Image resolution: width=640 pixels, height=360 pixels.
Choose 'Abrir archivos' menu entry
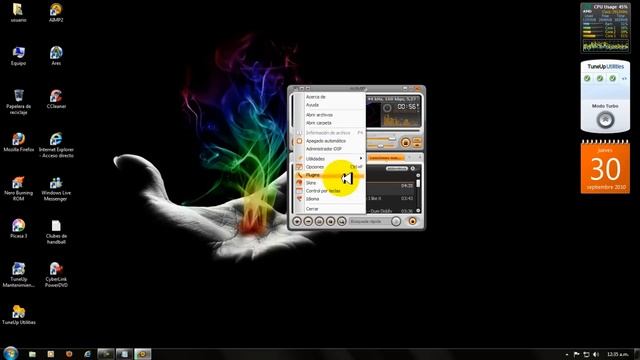[x=330, y=115]
